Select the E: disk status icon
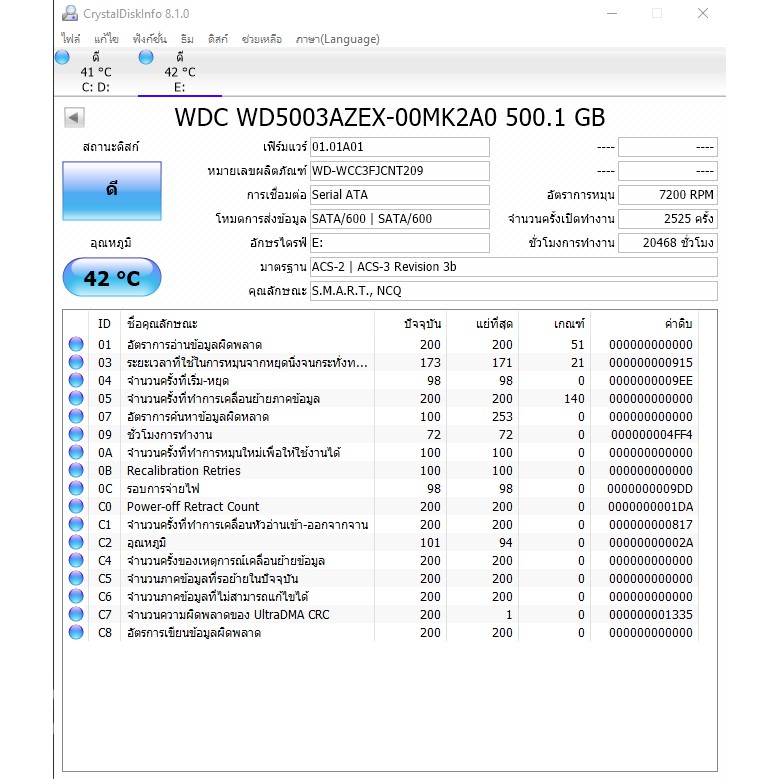779x779 pixels. (146, 58)
